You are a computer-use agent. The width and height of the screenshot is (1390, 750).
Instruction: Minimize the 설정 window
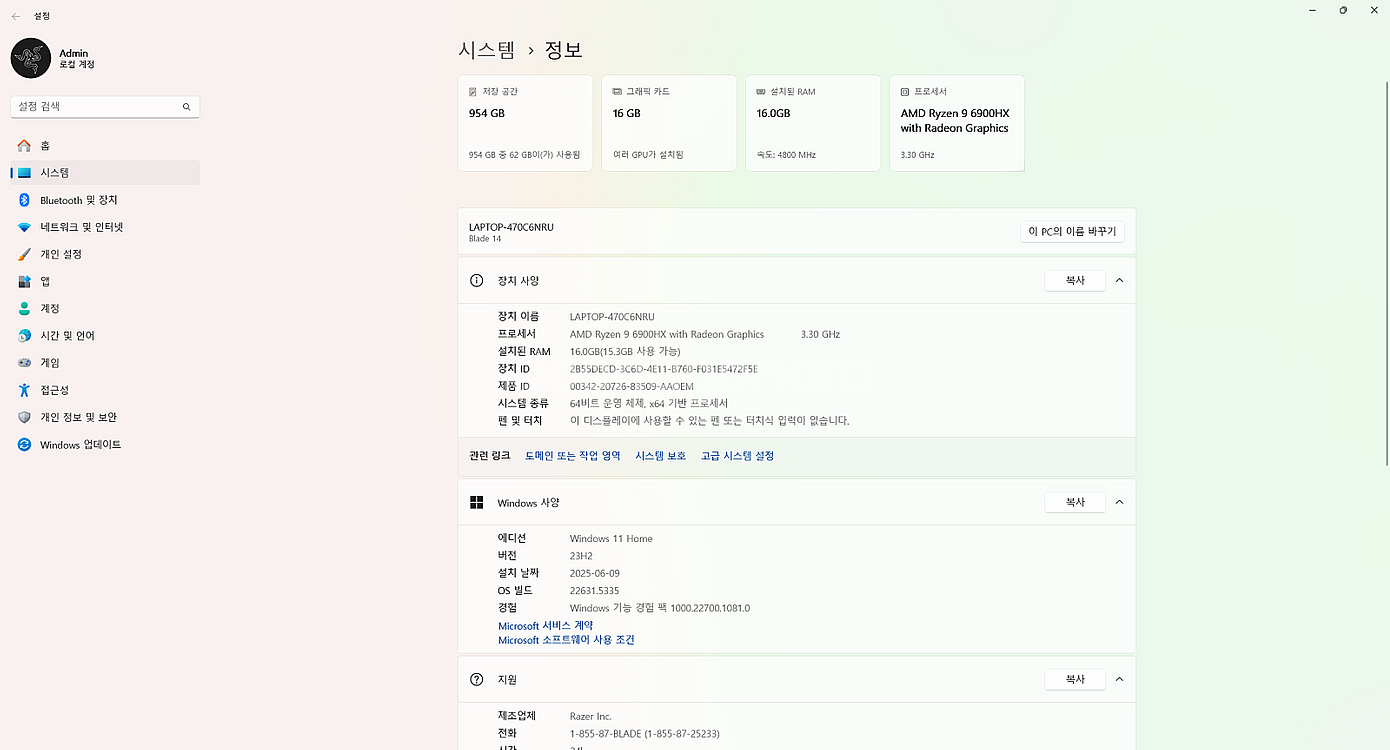click(1312, 10)
